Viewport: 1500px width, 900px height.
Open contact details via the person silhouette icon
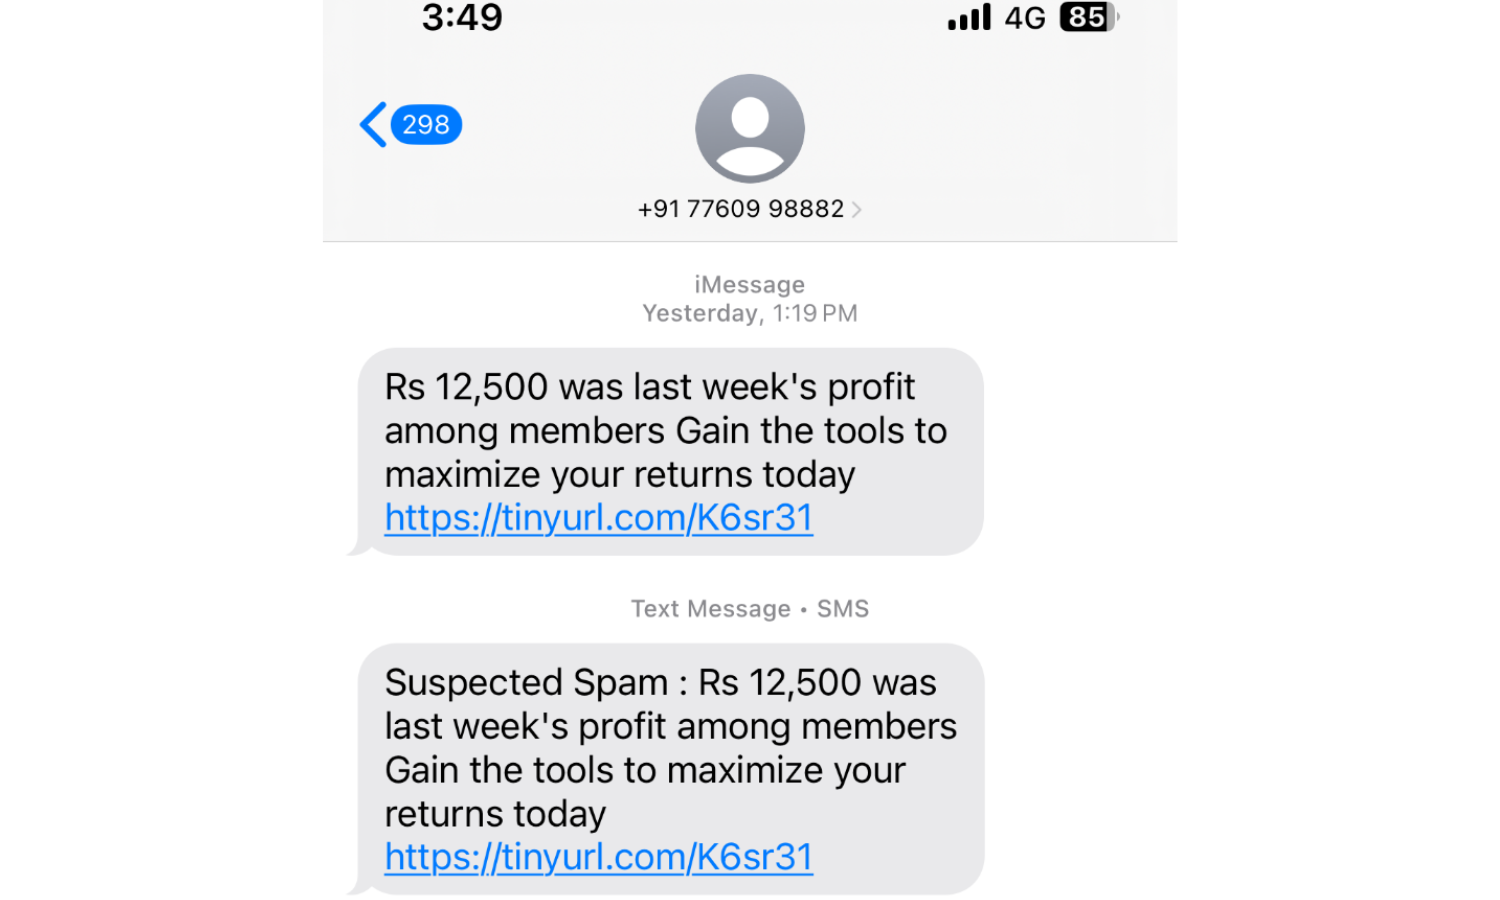[x=749, y=127]
